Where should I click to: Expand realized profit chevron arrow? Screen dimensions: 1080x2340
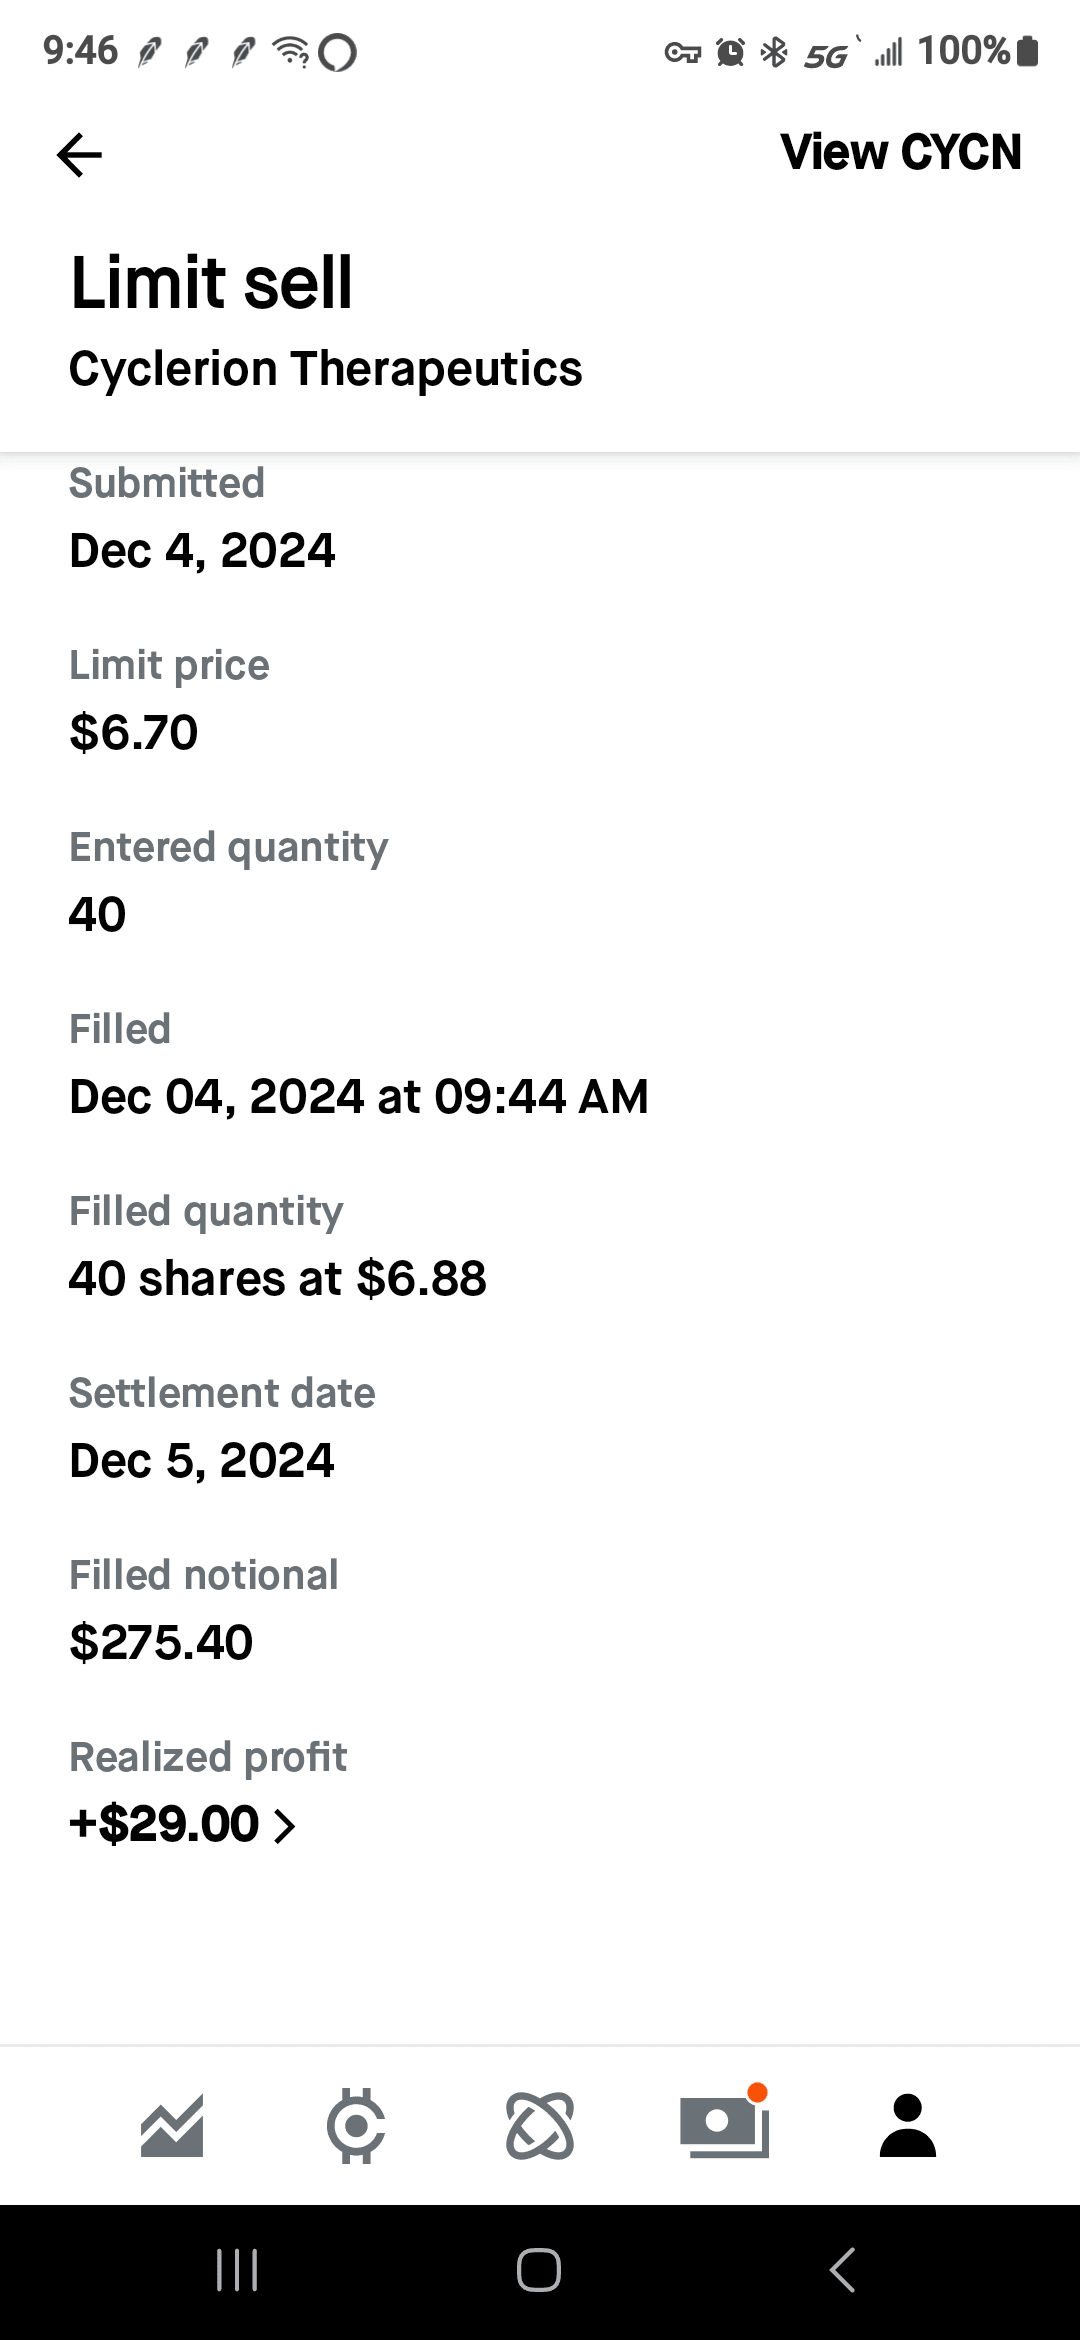pyautogui.click(x=286, y=1826)
